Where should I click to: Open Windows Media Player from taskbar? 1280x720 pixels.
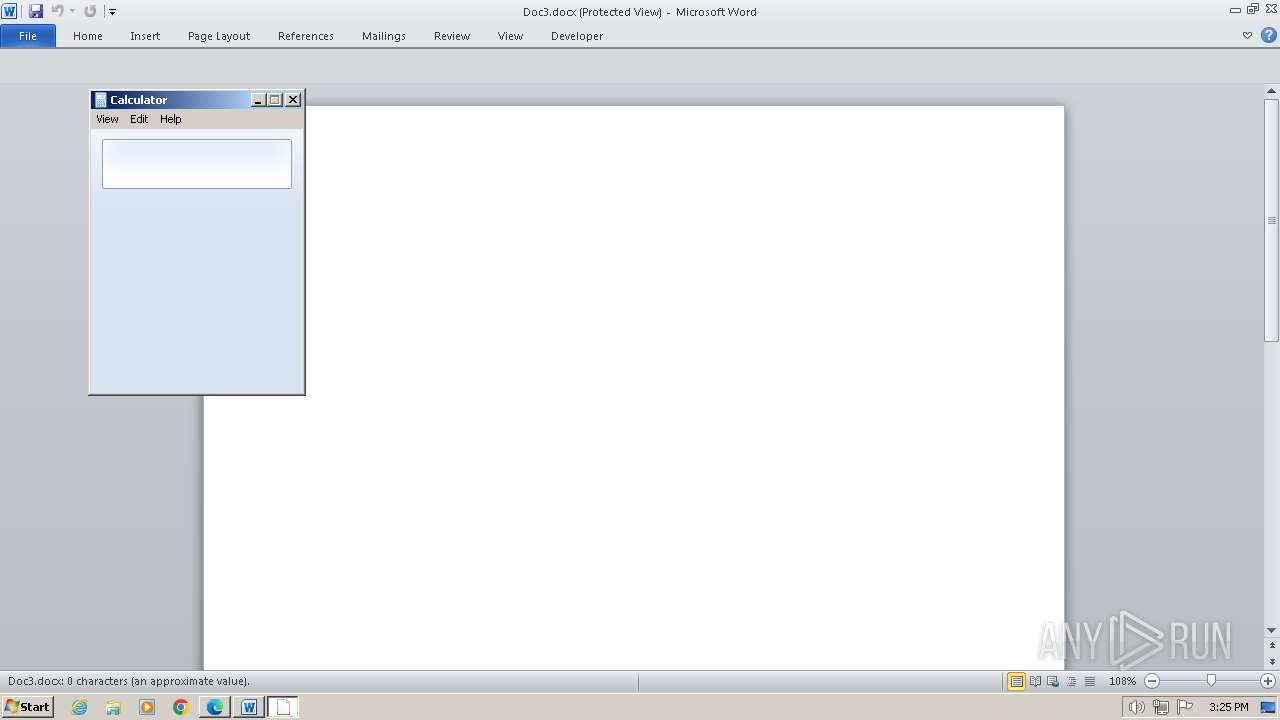(x=147, y=707)
